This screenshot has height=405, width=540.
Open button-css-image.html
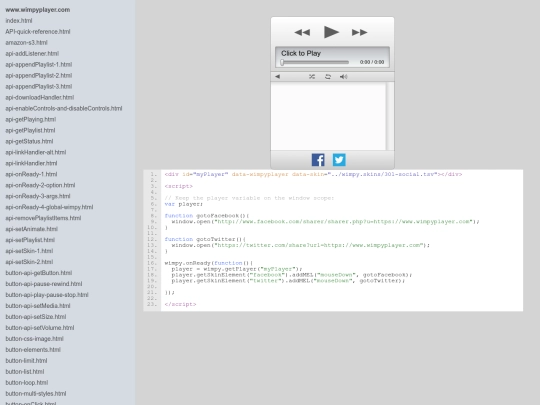click(x=34, y=339)
